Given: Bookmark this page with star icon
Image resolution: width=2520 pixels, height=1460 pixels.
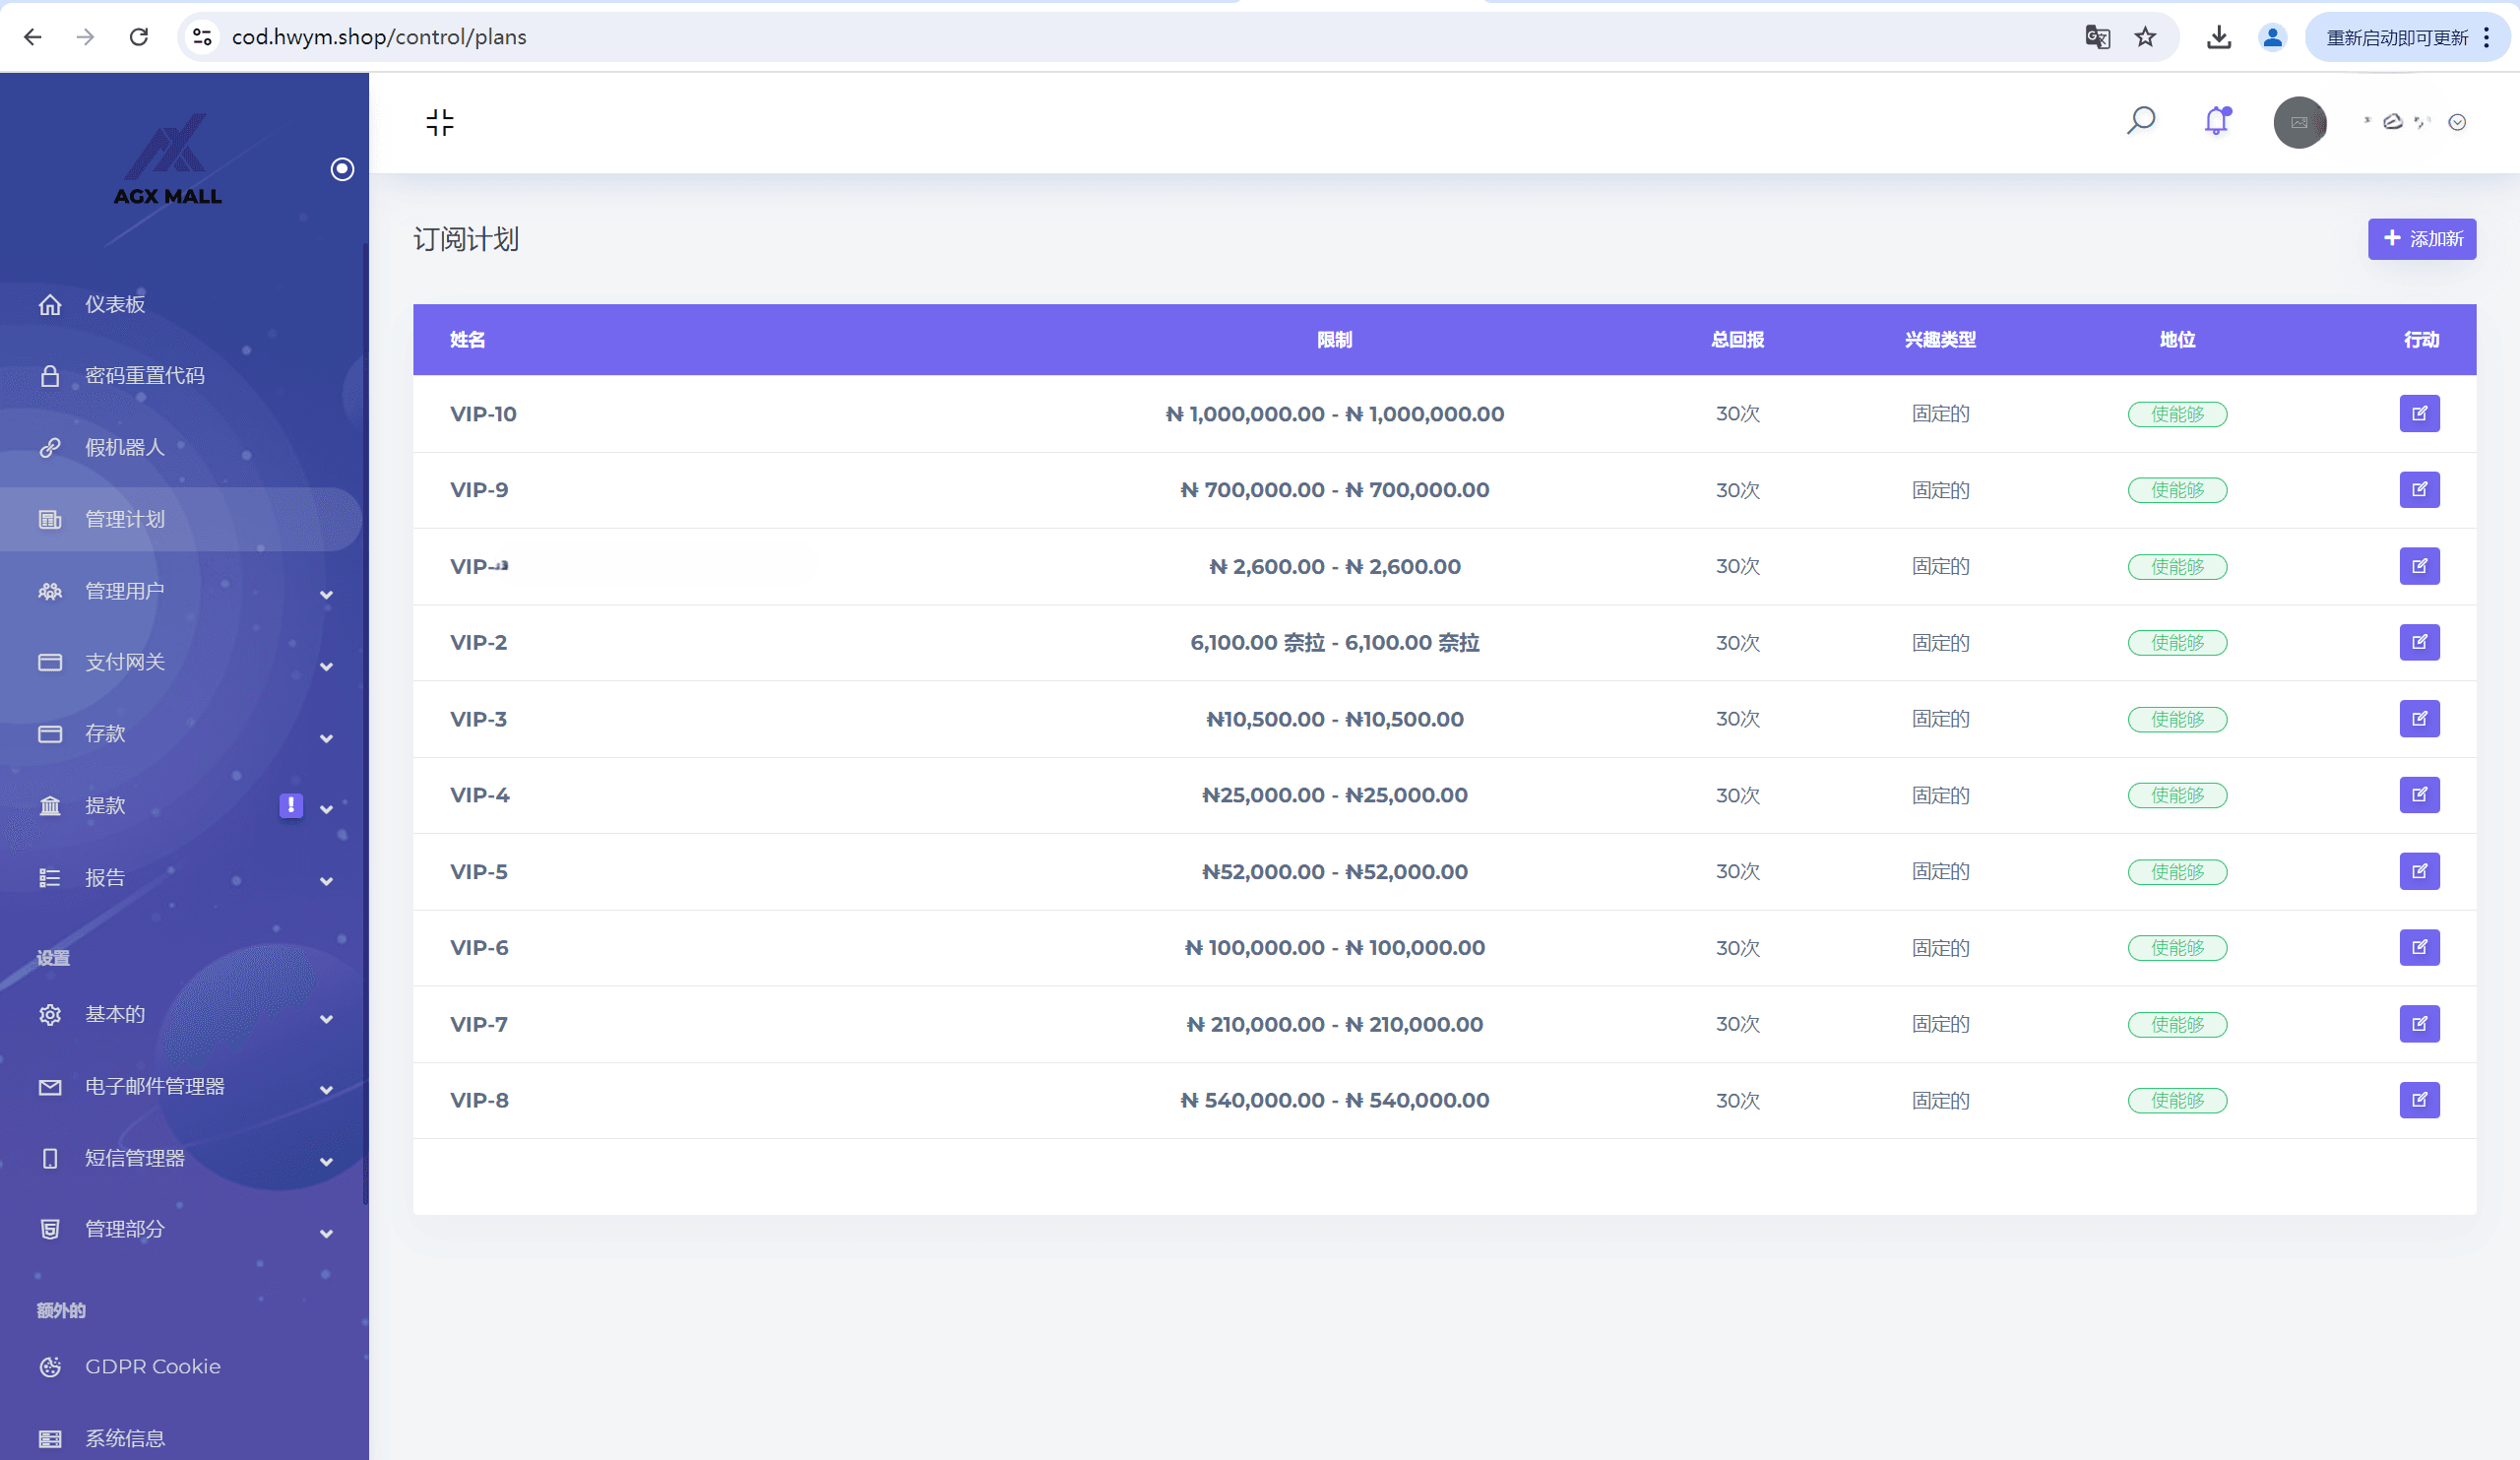Looking at the screenshot, I should (x=2145, y=37).
